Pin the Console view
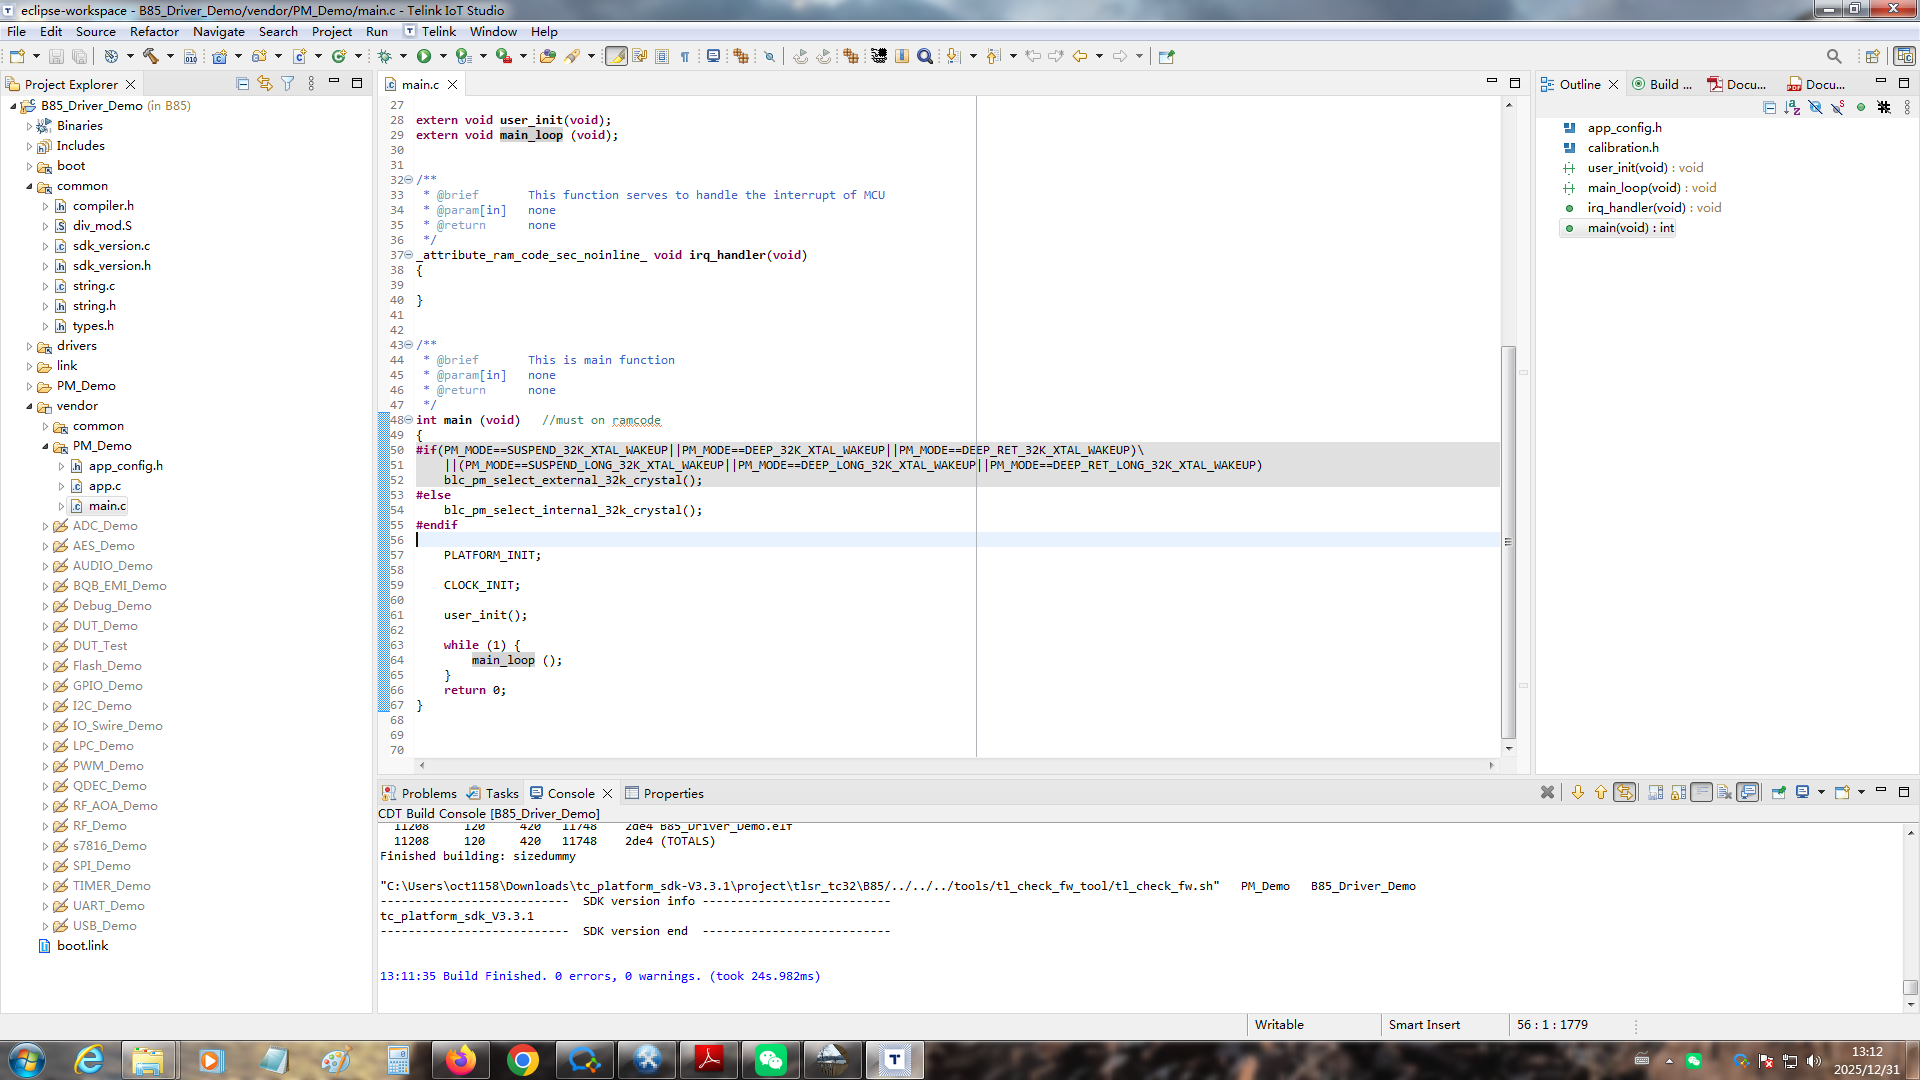Viewport: 1920px width, 1080px height. (x=1779, y=792)
